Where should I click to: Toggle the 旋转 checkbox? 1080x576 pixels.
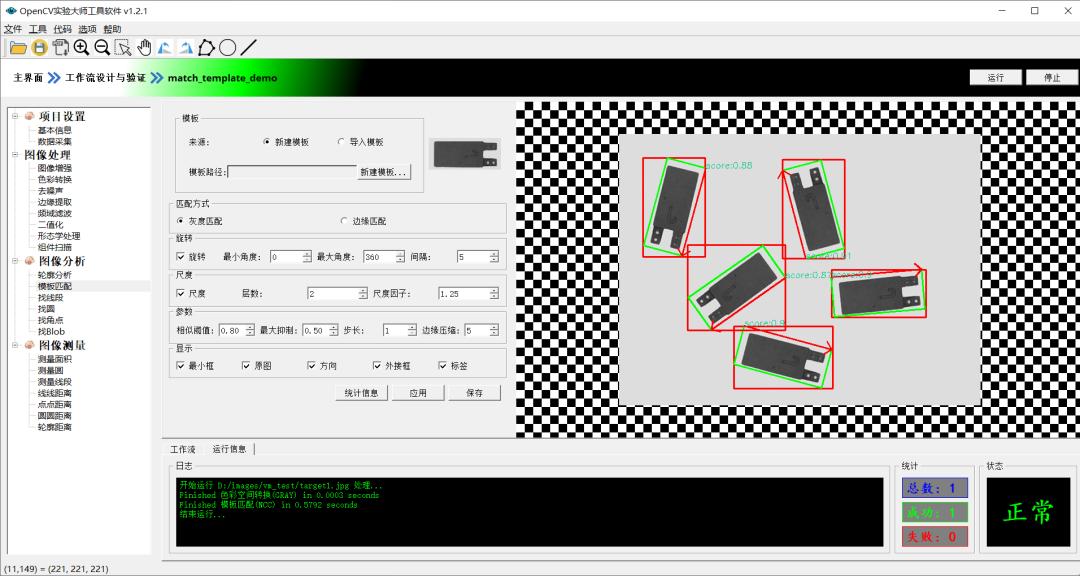[x=181, y=257]
